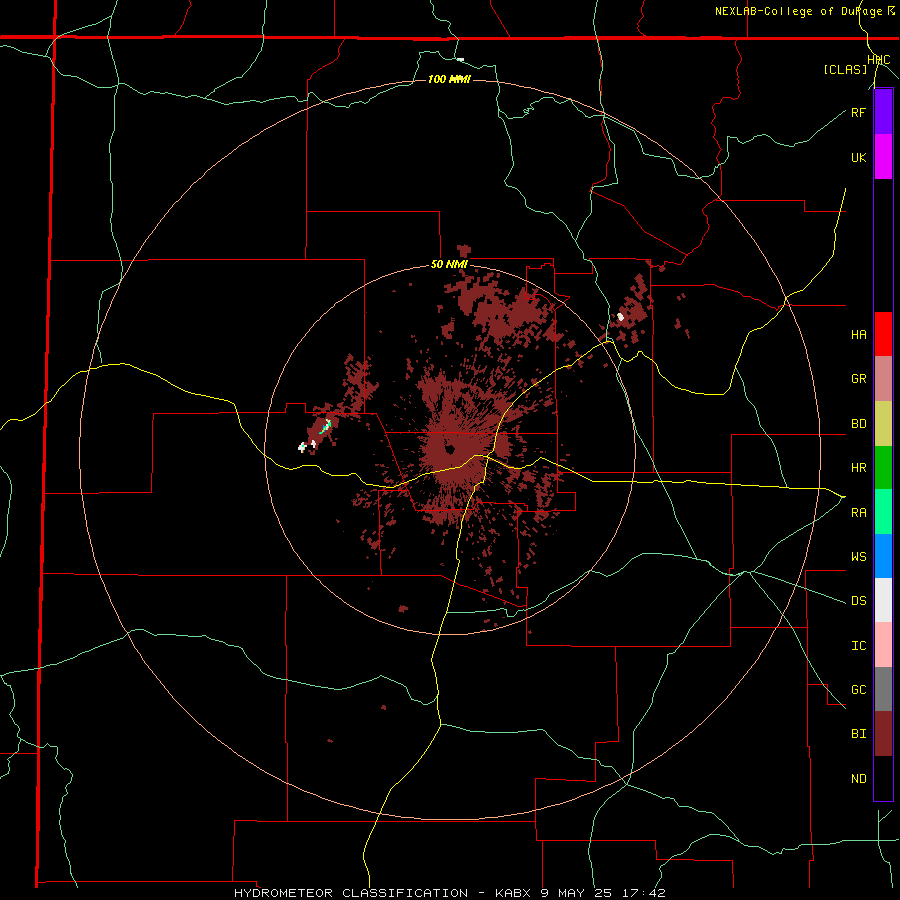
Task: Click the UK legend label
Action: click(858, 157)
